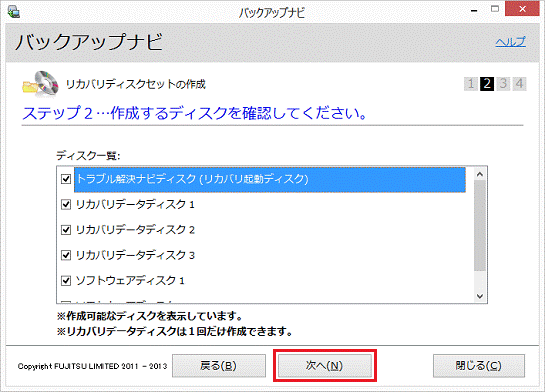Click the recovery disc set icon
545x392 pixels.
[41, 83]
